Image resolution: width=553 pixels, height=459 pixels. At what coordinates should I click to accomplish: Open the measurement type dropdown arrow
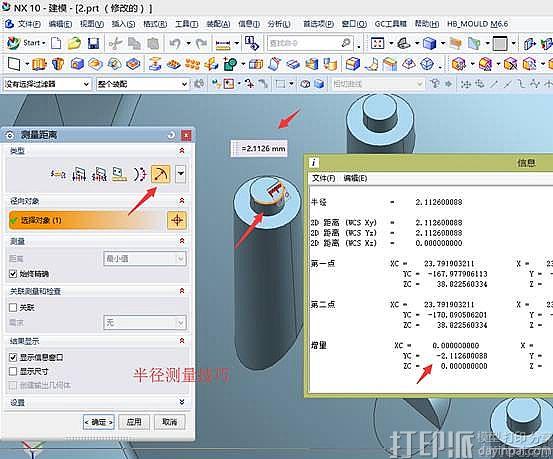click(181, 174)
